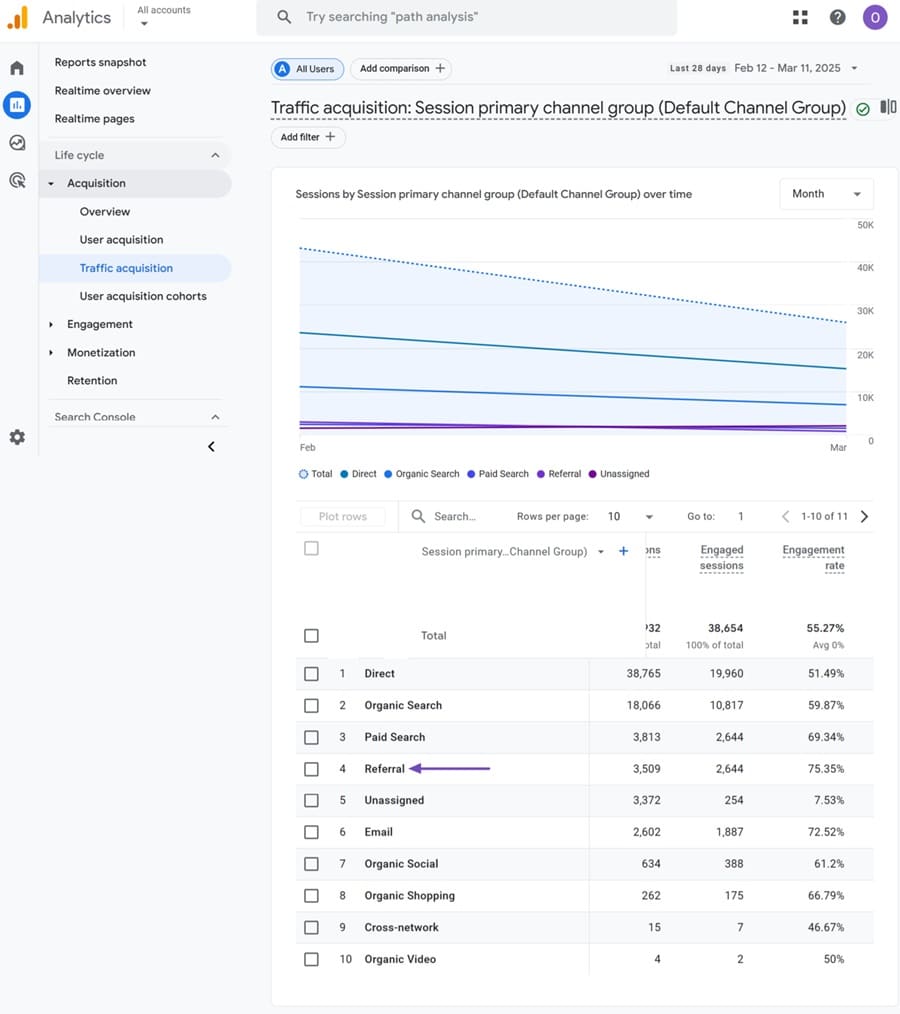This screenshot has height=1014, width=900.
Task: Click the Add comparison button
Action: pyautogui.click(x=401, y=69)
